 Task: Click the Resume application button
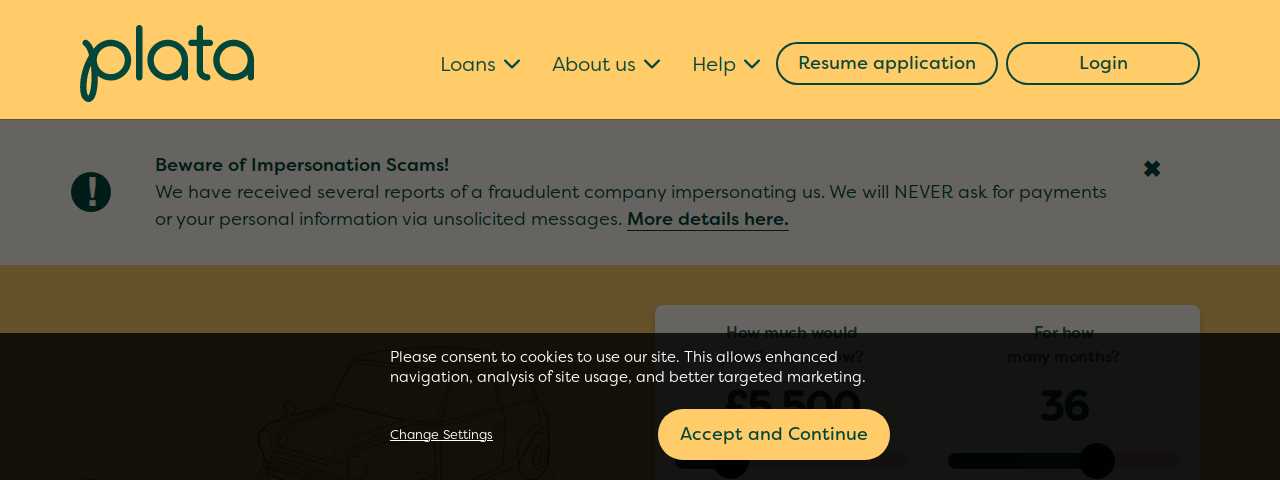(x=887, y=63)
